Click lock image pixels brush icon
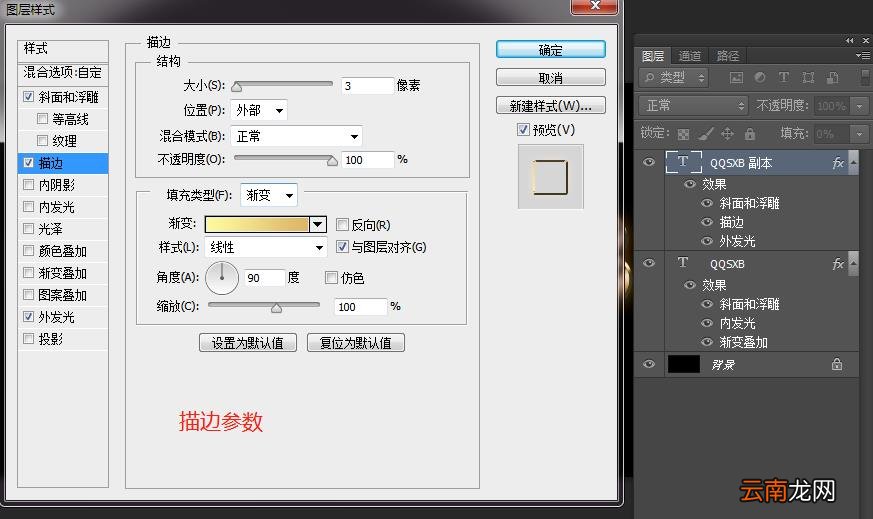 click(x=705, y=134)
